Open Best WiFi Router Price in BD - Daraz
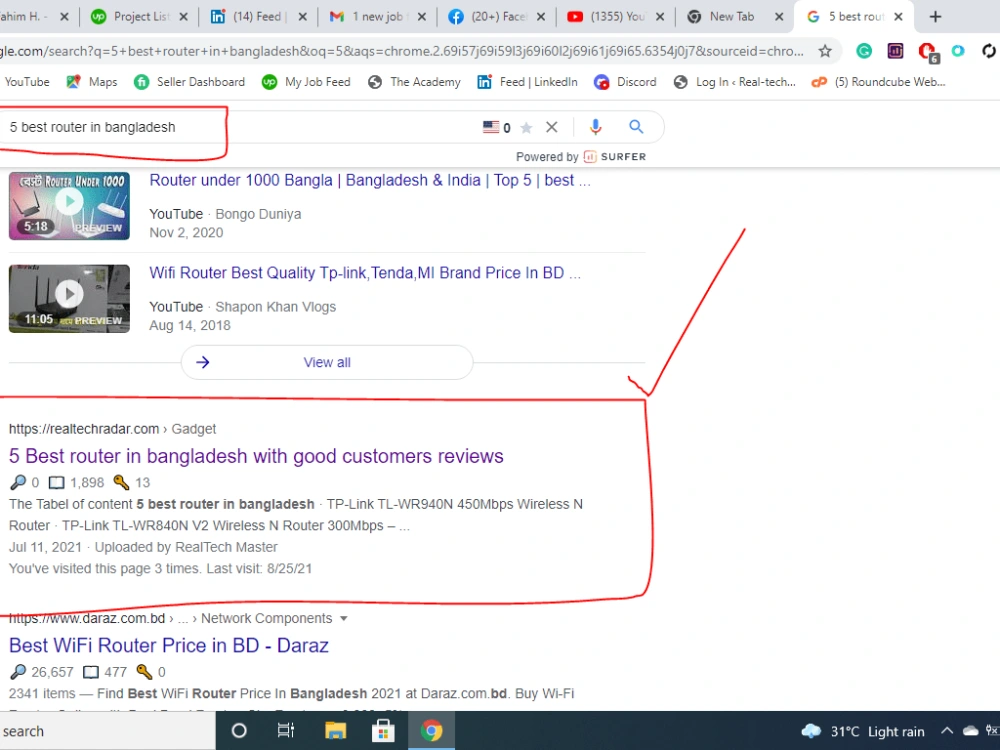1000x750 pixels. tap(169, 645)
